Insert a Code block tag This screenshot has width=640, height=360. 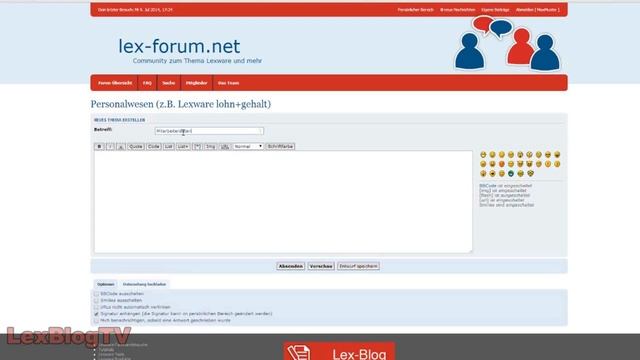(153, 147)
